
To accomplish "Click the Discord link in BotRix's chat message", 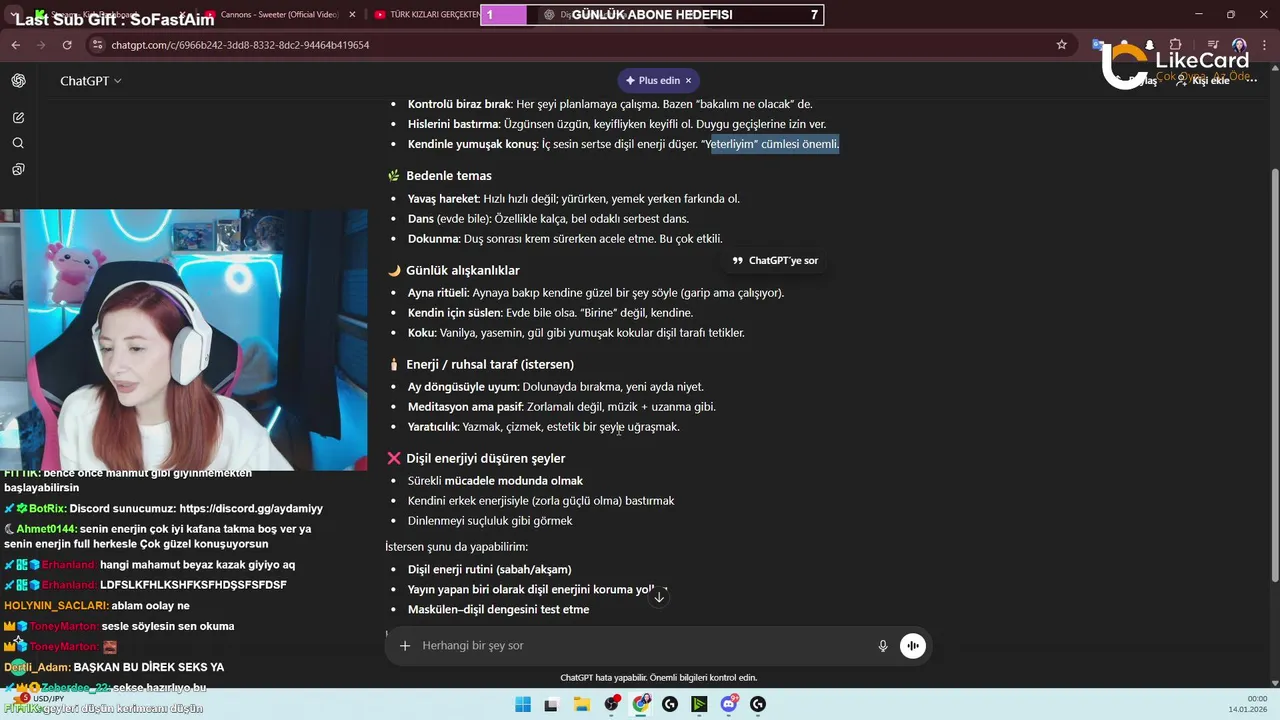I will click(251, 509).
